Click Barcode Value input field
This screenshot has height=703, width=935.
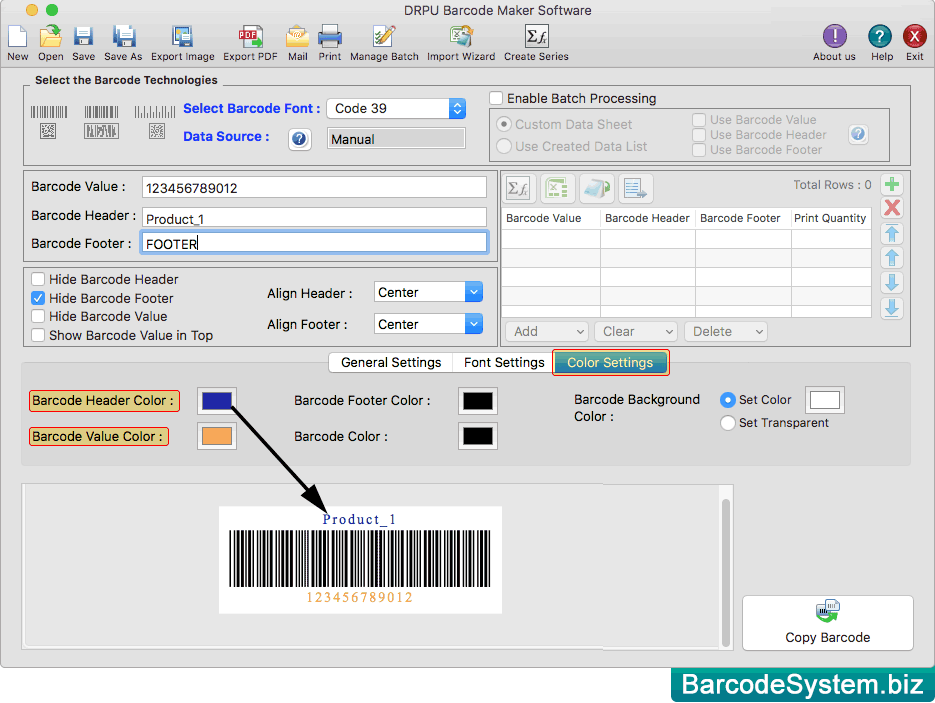pos(314,187)
